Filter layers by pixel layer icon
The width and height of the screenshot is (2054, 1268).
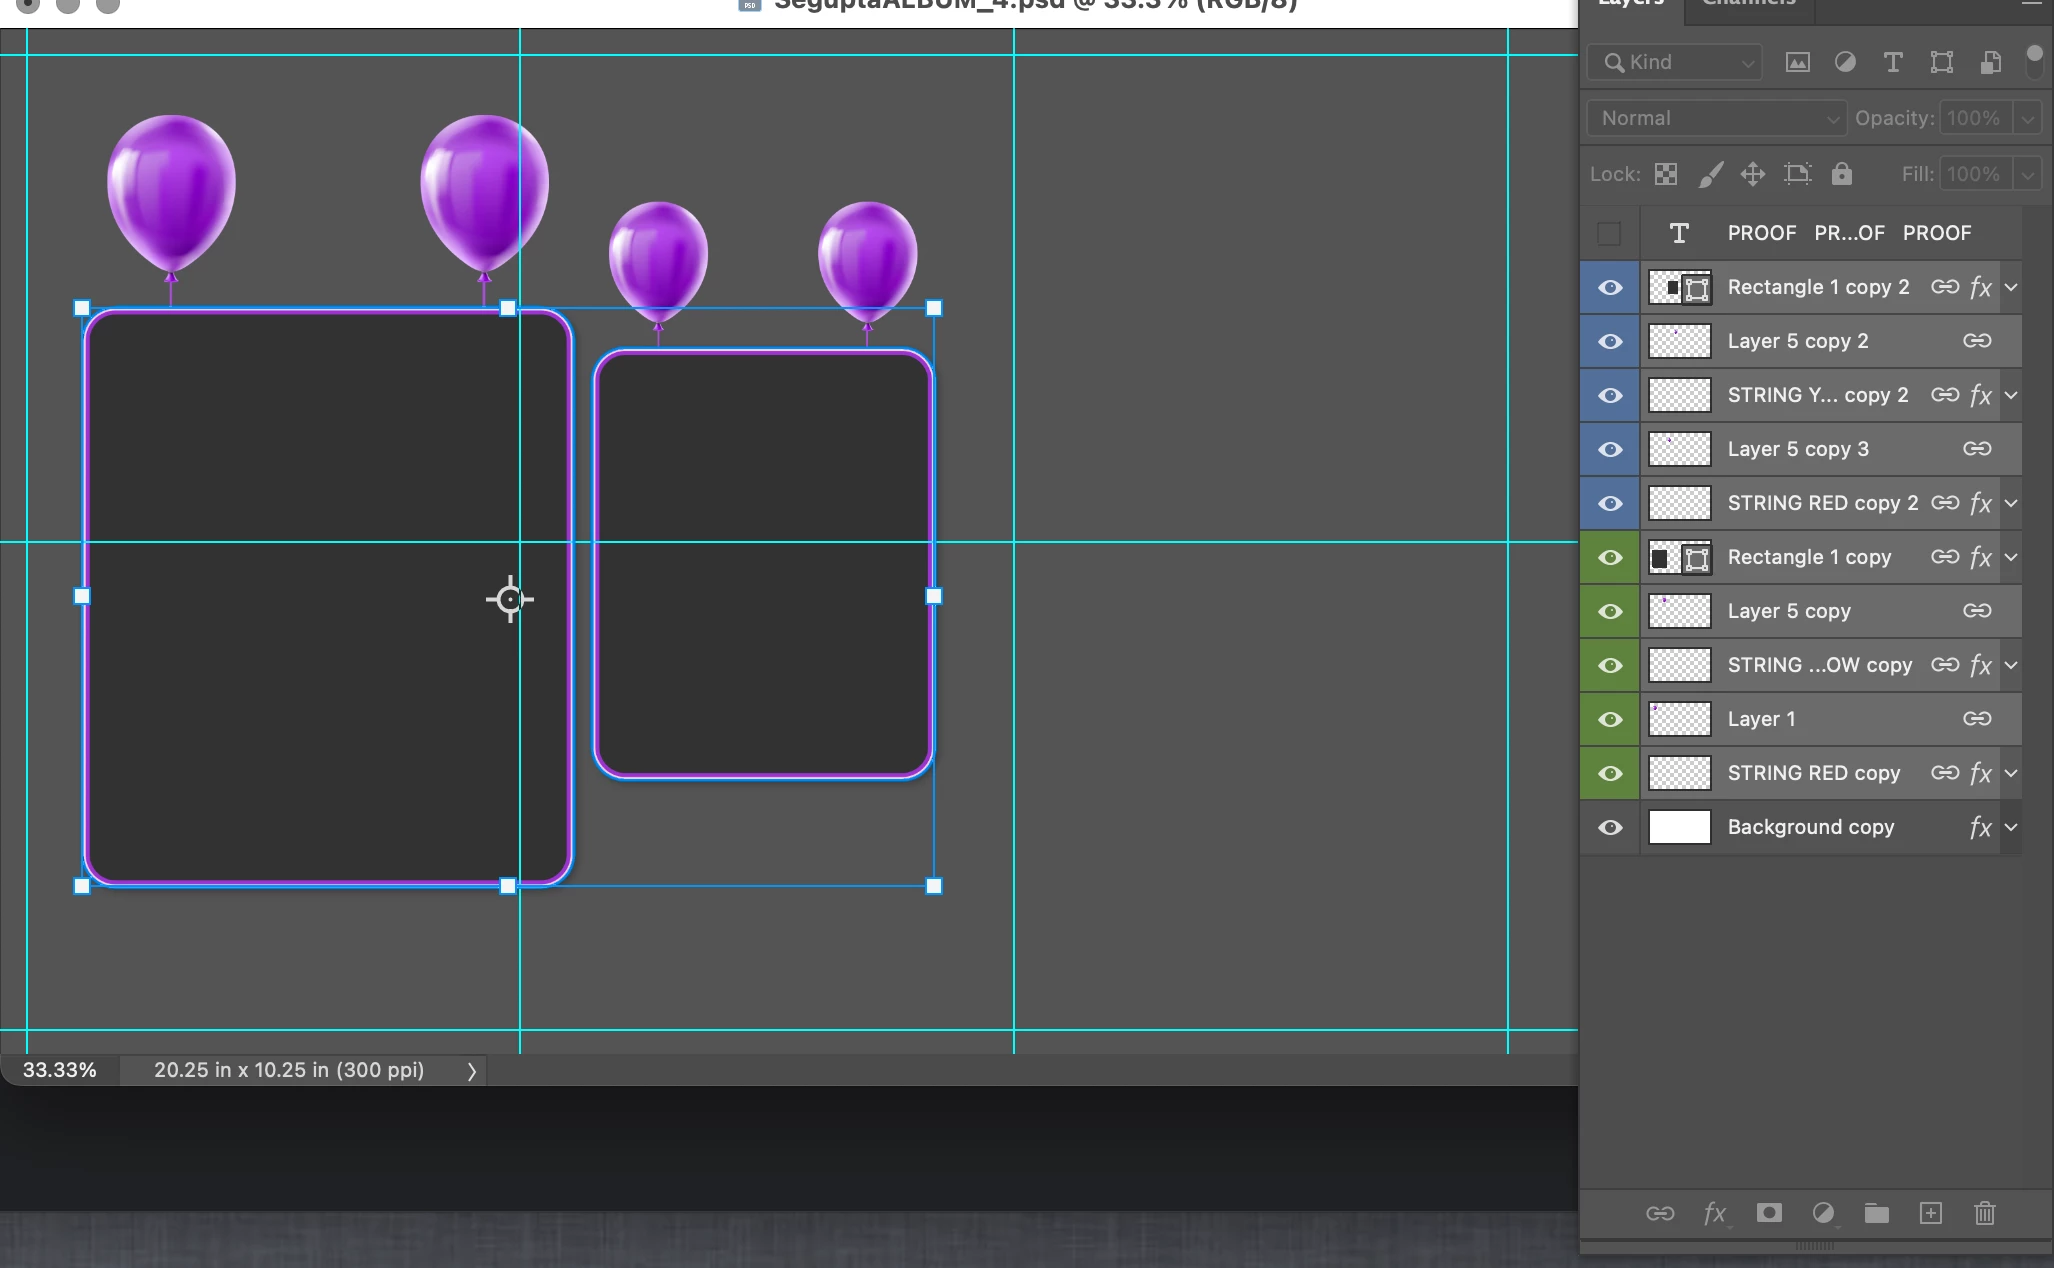point(1797,63)
